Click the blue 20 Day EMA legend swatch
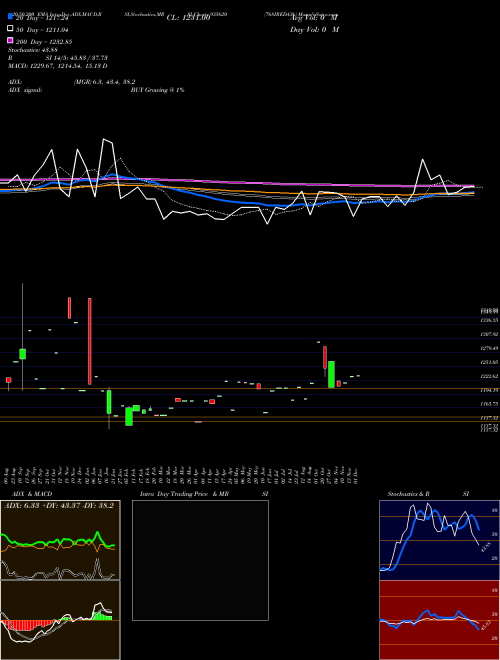 11,16
